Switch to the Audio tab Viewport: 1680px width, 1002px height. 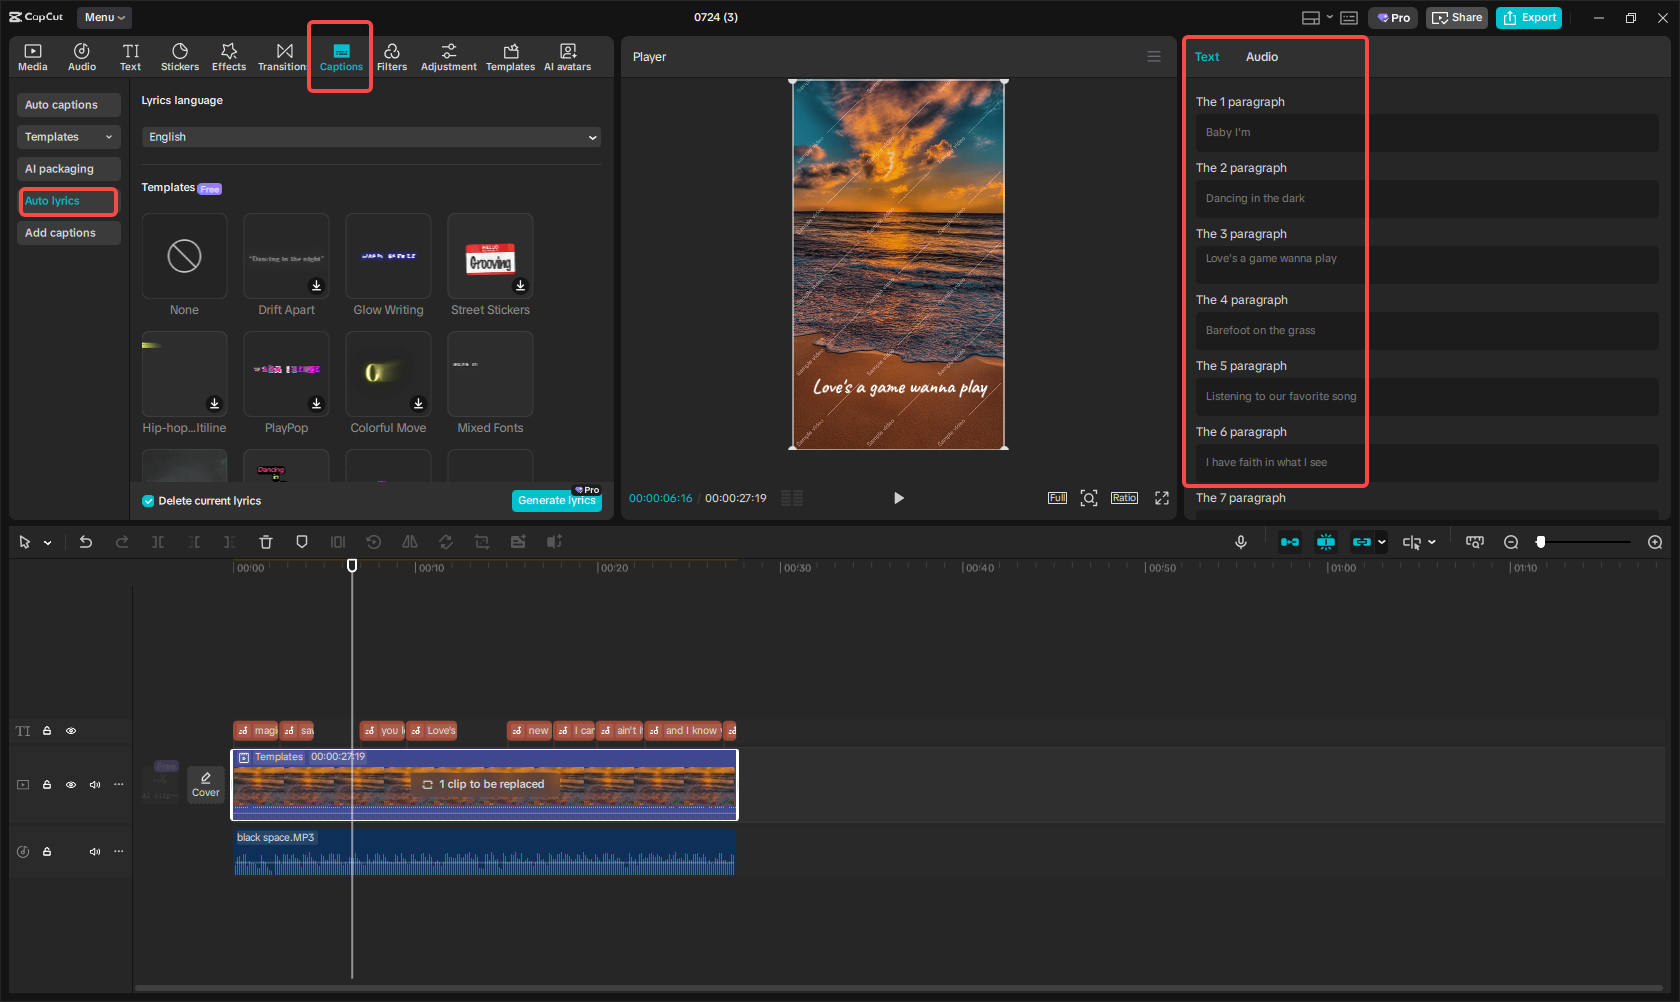pos(1261,56)
